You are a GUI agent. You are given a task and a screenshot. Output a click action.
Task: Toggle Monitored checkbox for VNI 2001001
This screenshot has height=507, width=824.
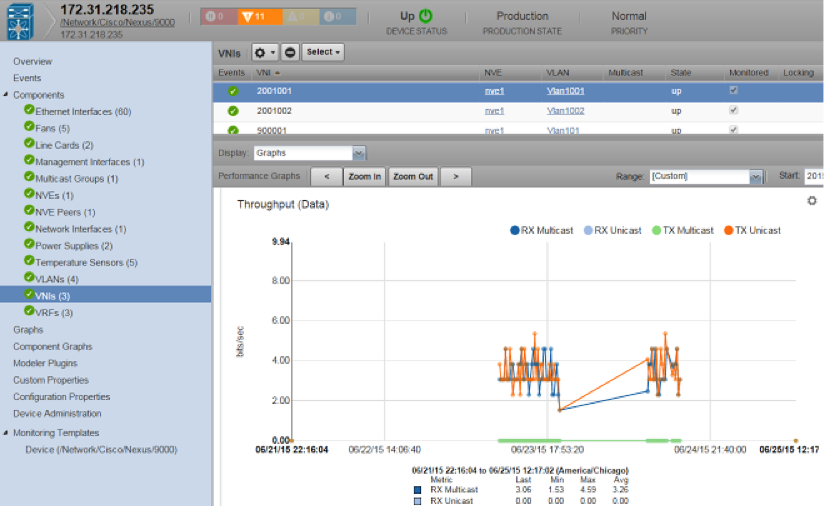tap(734, 90)
